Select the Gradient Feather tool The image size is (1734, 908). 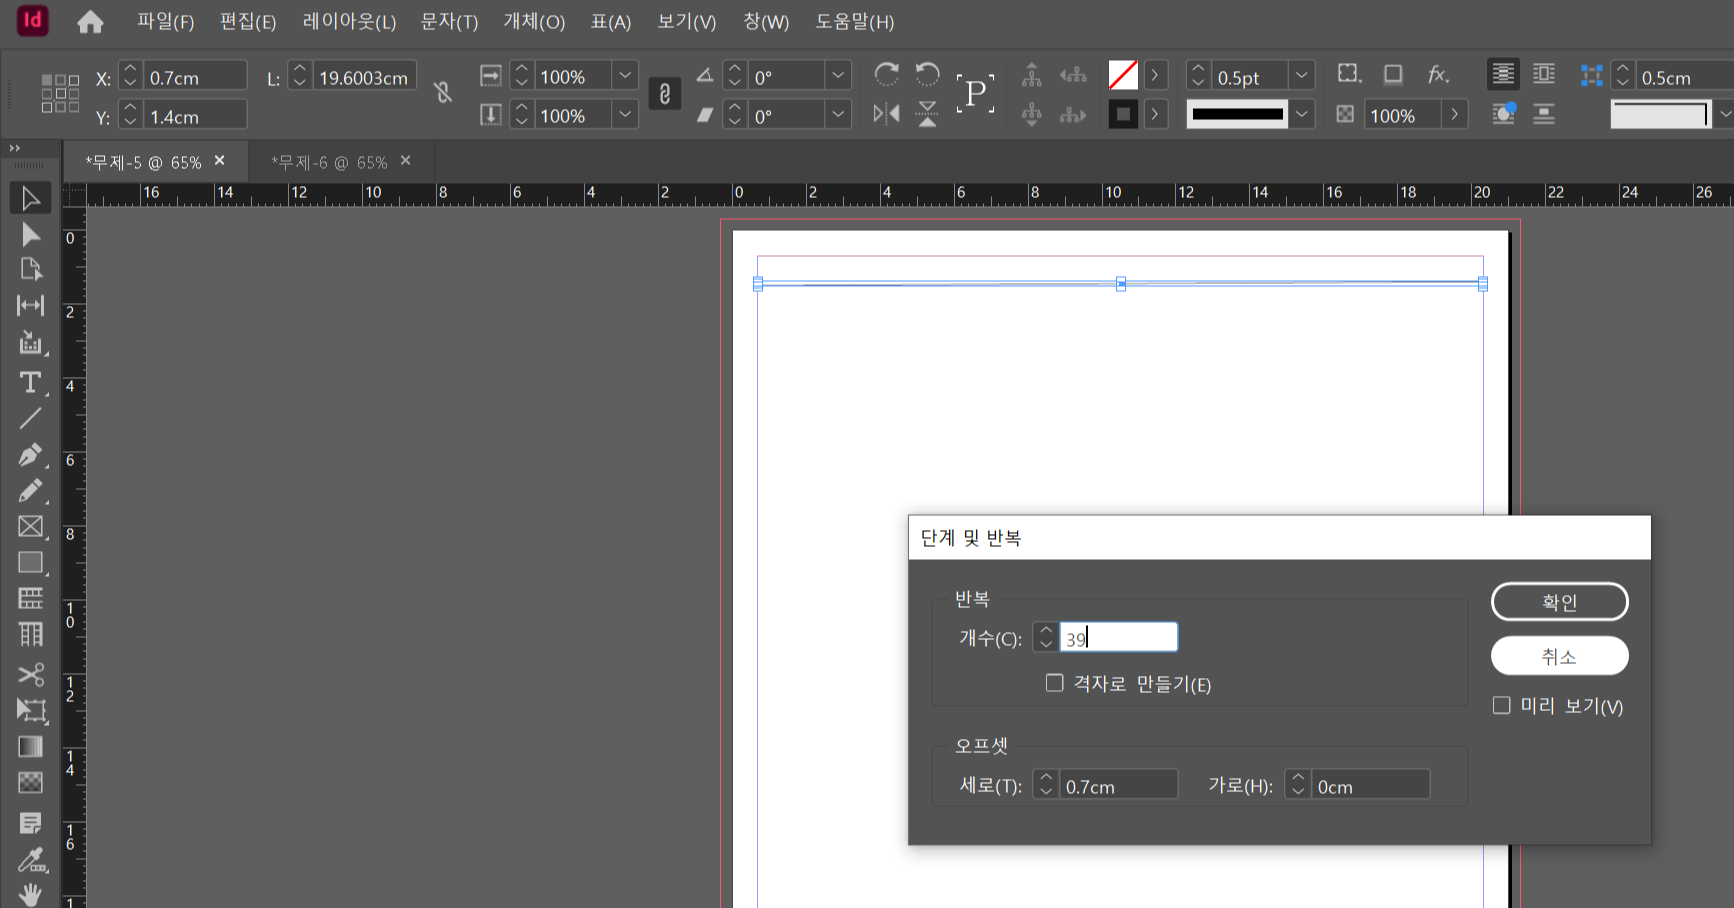(30, 782)
